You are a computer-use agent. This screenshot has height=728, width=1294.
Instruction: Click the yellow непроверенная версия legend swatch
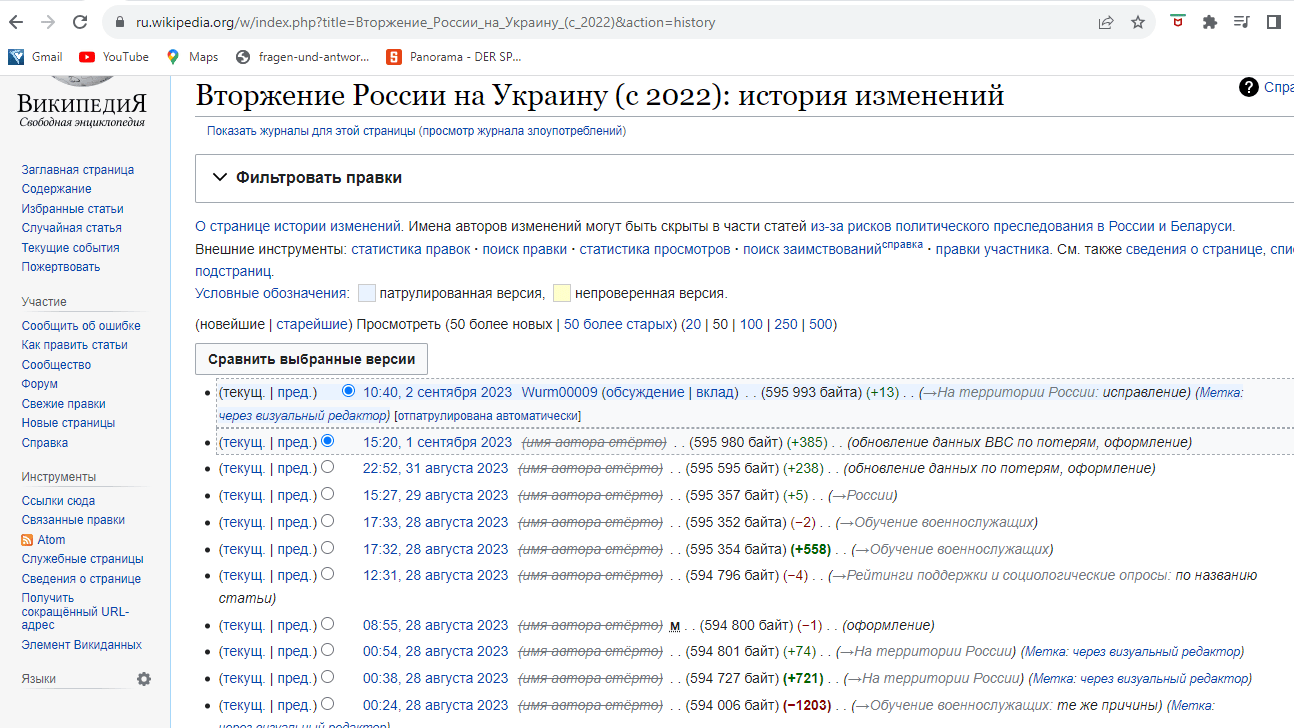562,293
